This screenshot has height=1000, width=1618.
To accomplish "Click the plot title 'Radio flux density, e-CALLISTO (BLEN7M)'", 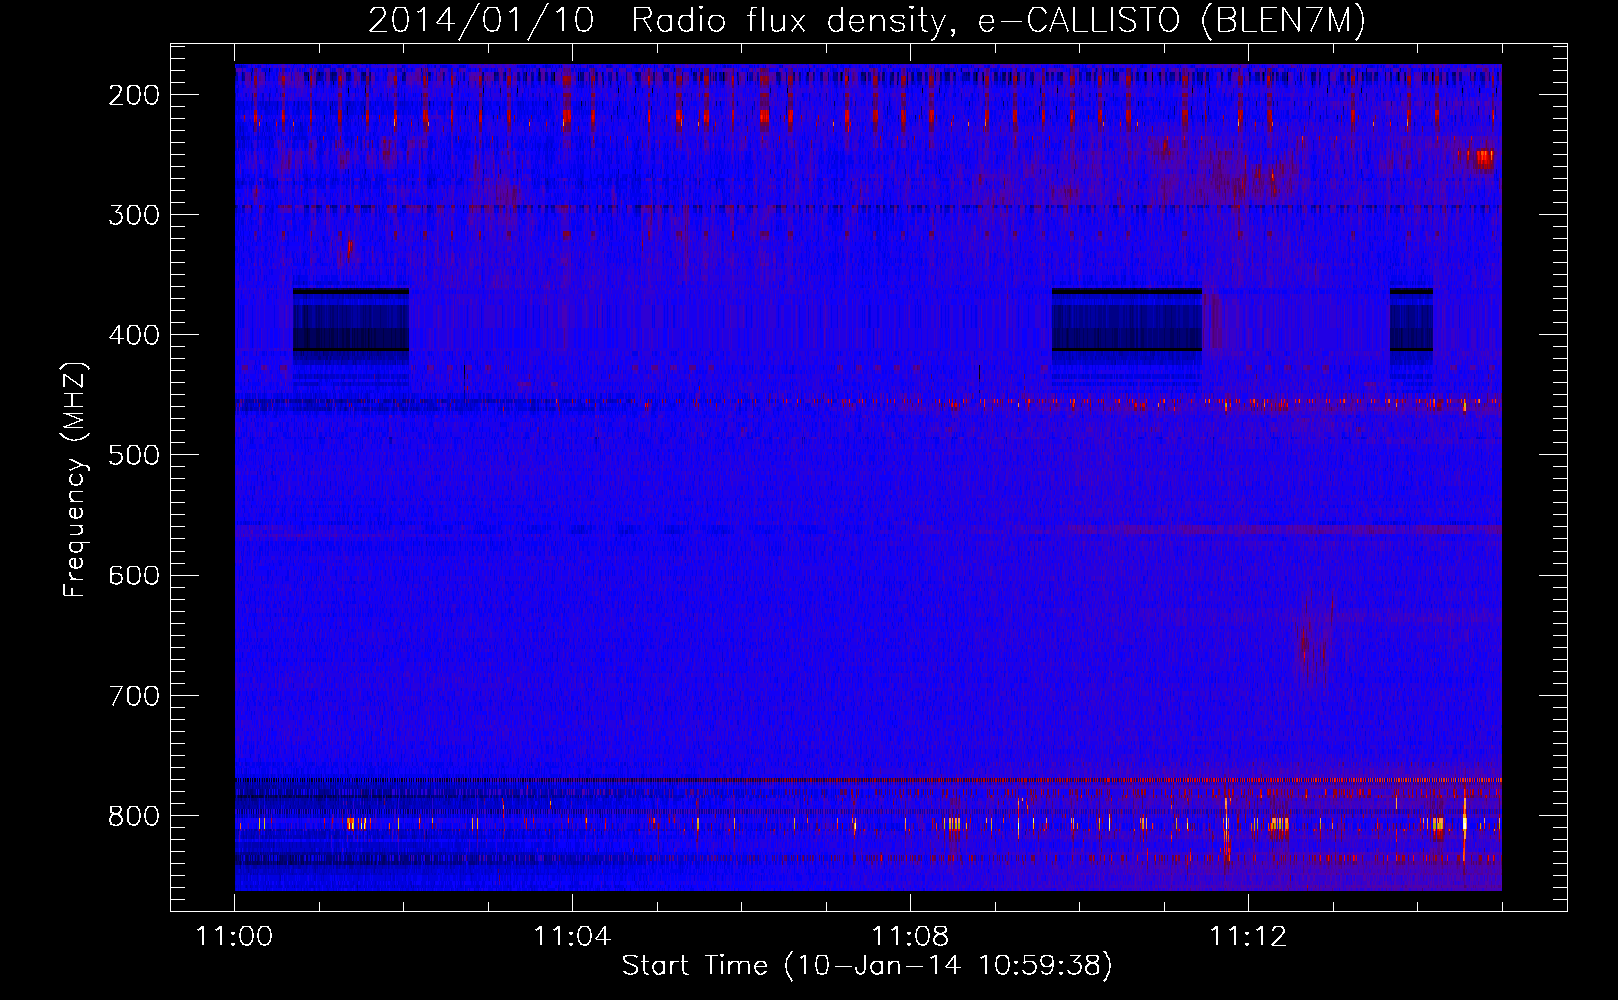I will [x=998, y=21].
